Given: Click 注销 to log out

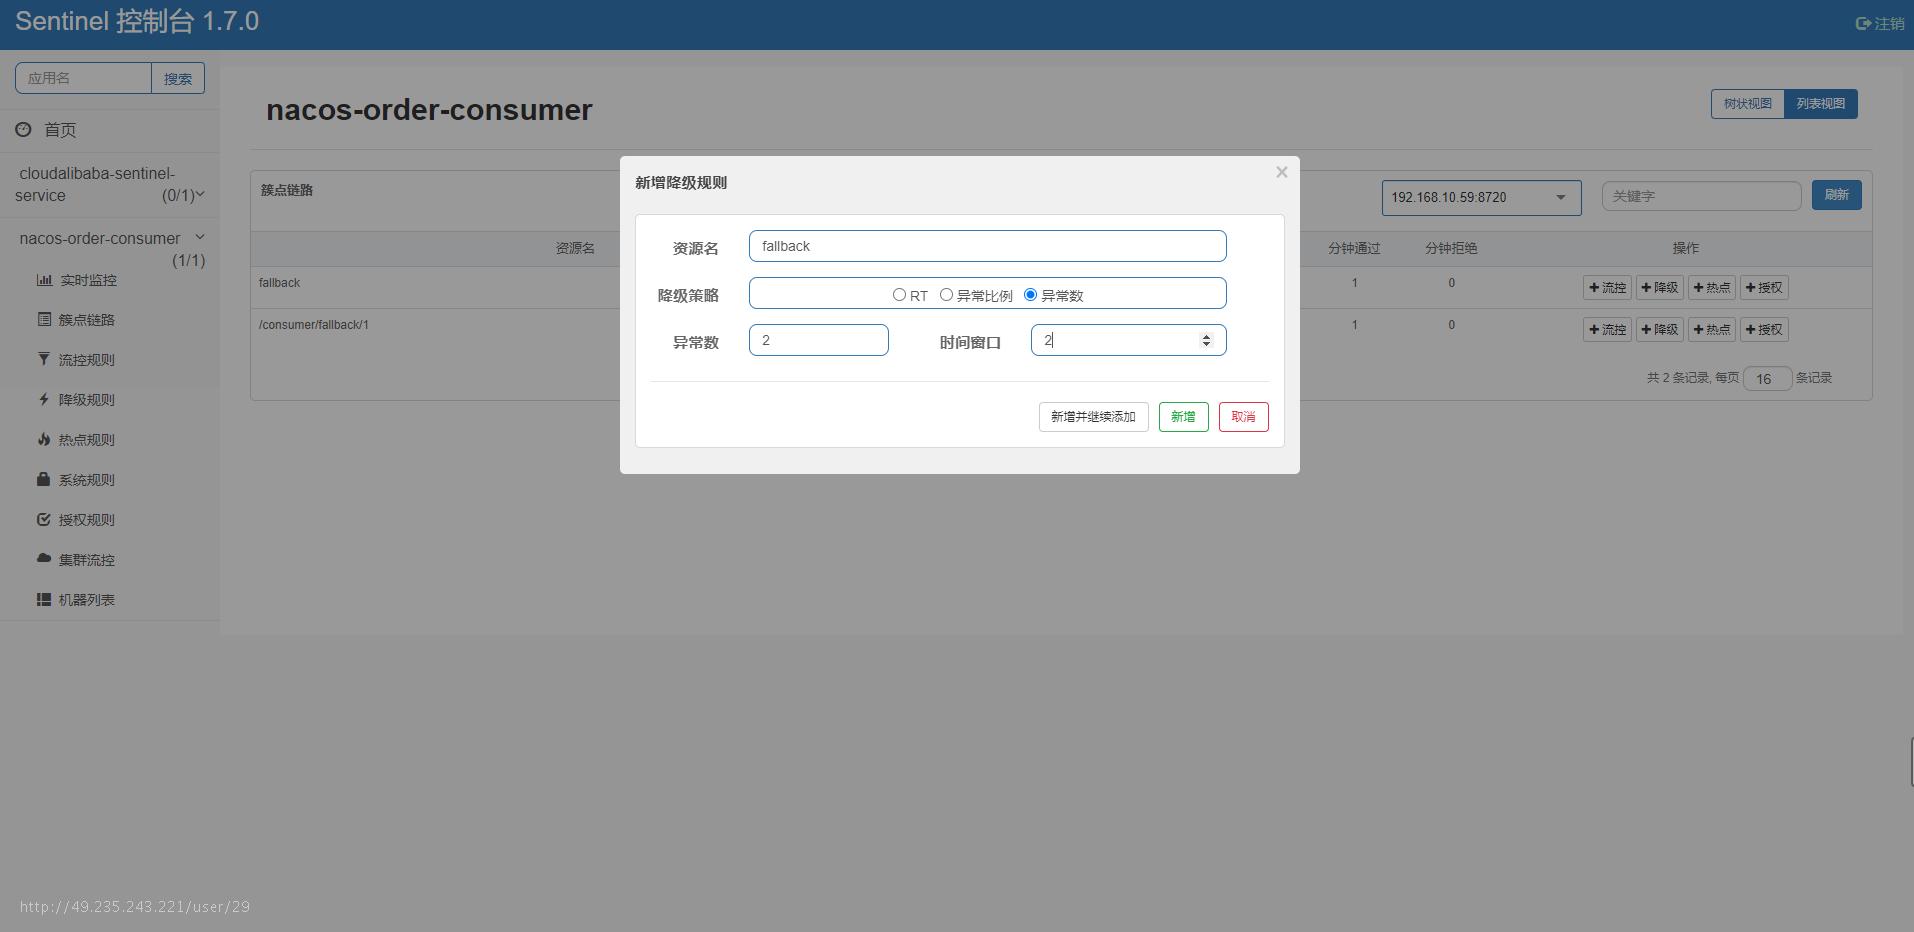Looking at the screenshot, I should pos(1889,23).
